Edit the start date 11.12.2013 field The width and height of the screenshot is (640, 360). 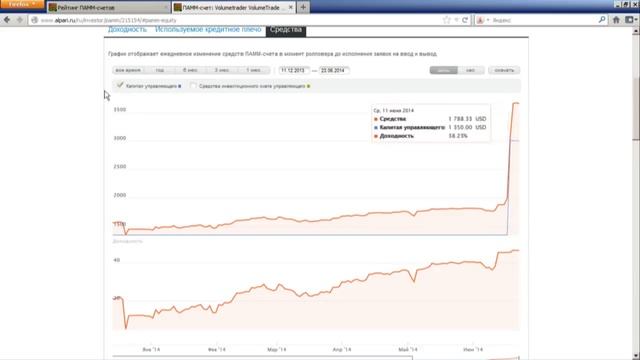click(294, 70)
